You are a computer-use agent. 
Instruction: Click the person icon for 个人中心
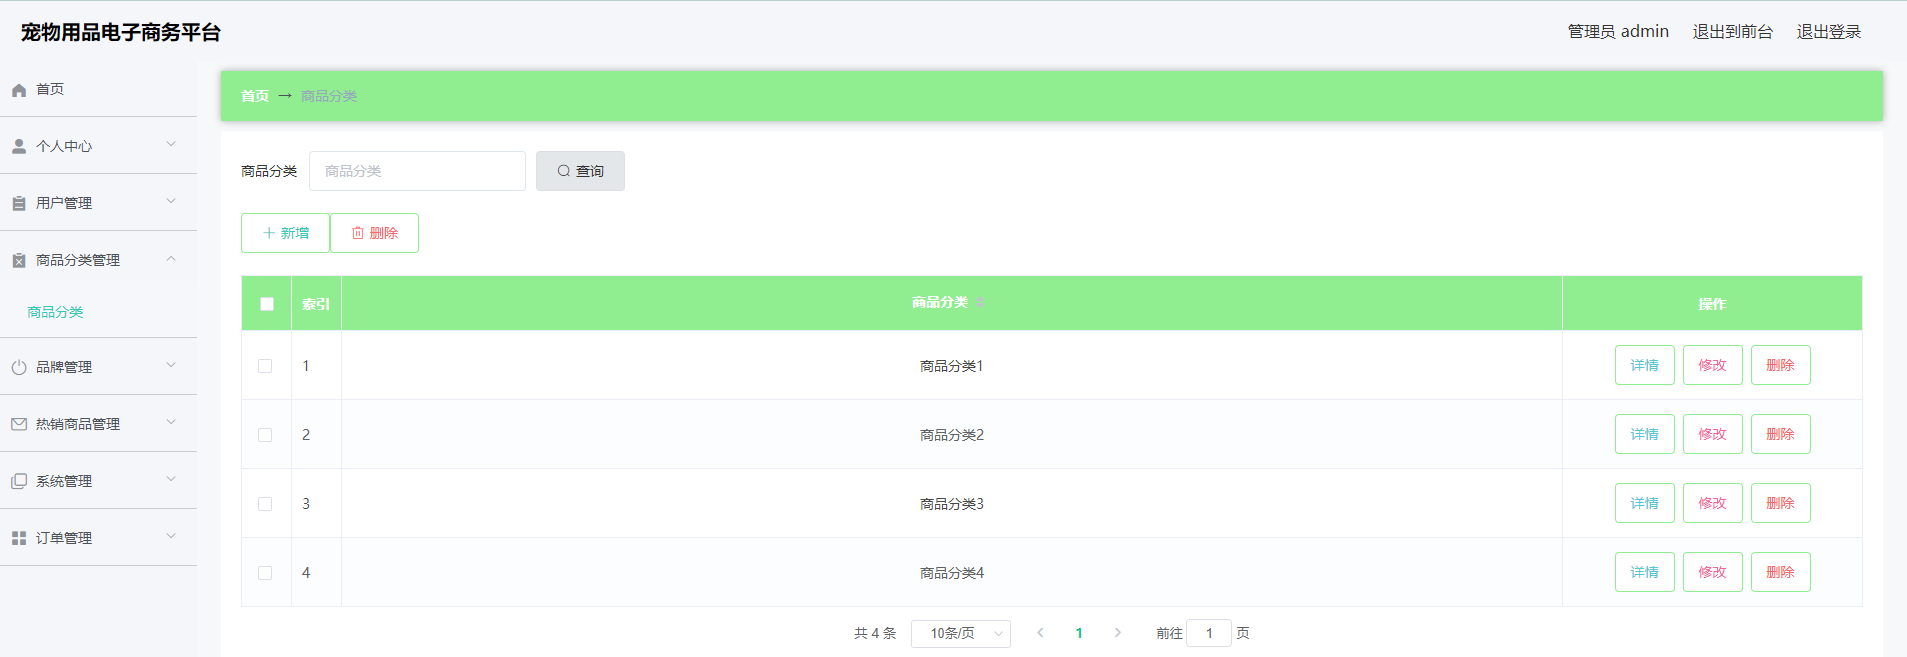19,146
